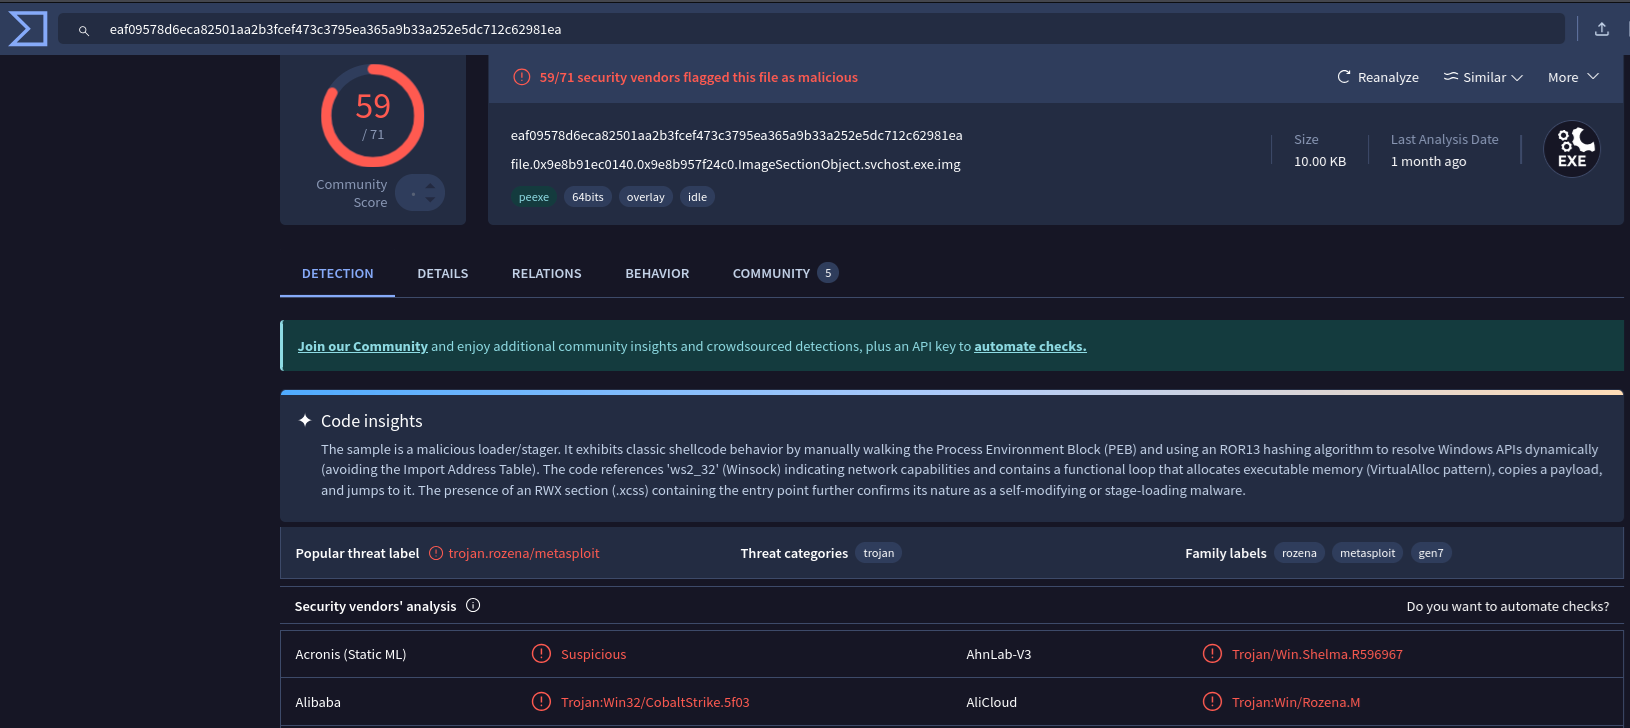
Task: Click the EXE file type icon
Action: [1571, 150]
